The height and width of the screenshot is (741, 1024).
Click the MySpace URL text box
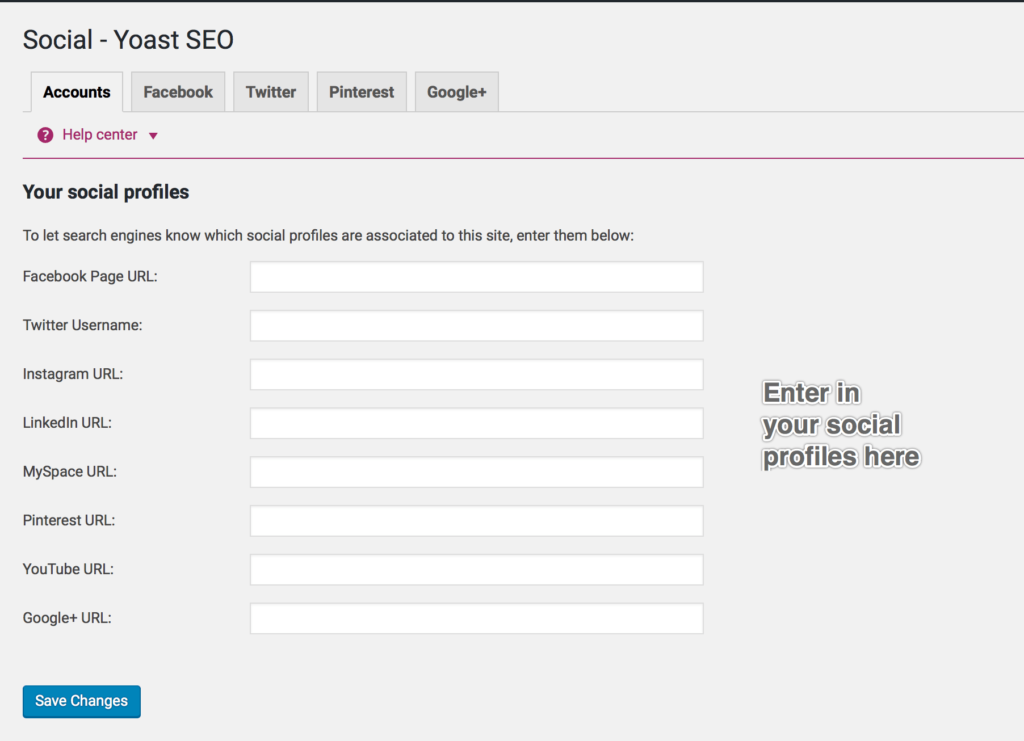point(477,472)
